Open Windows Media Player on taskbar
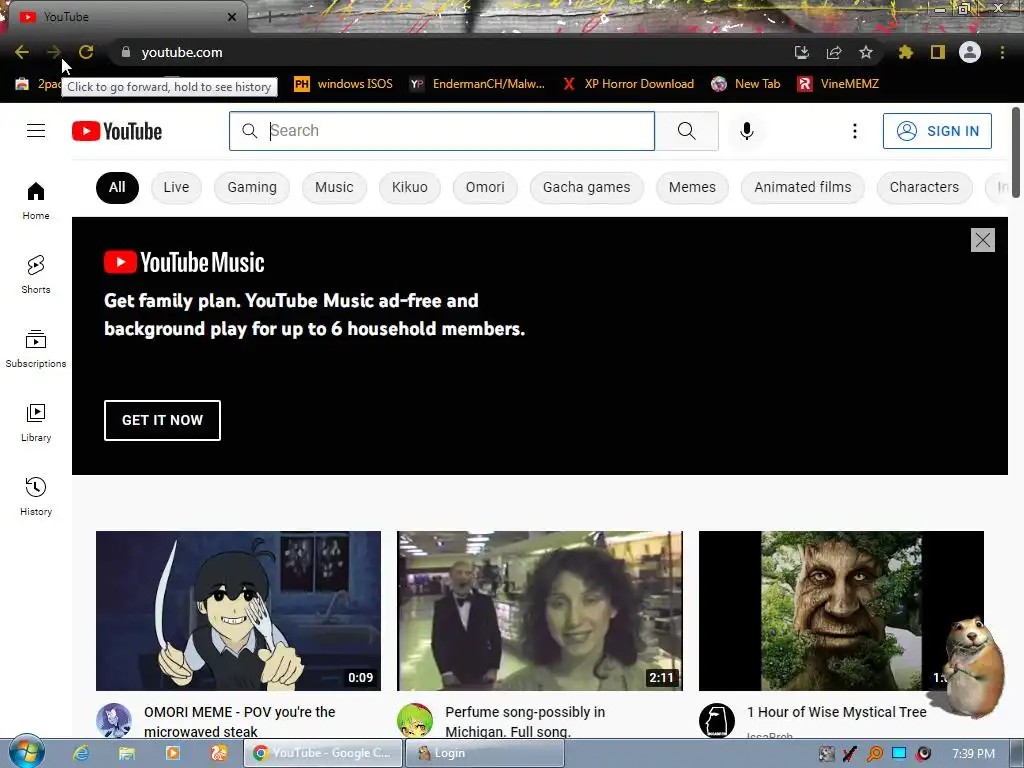The image size is (1024, 768). point(173,753)
